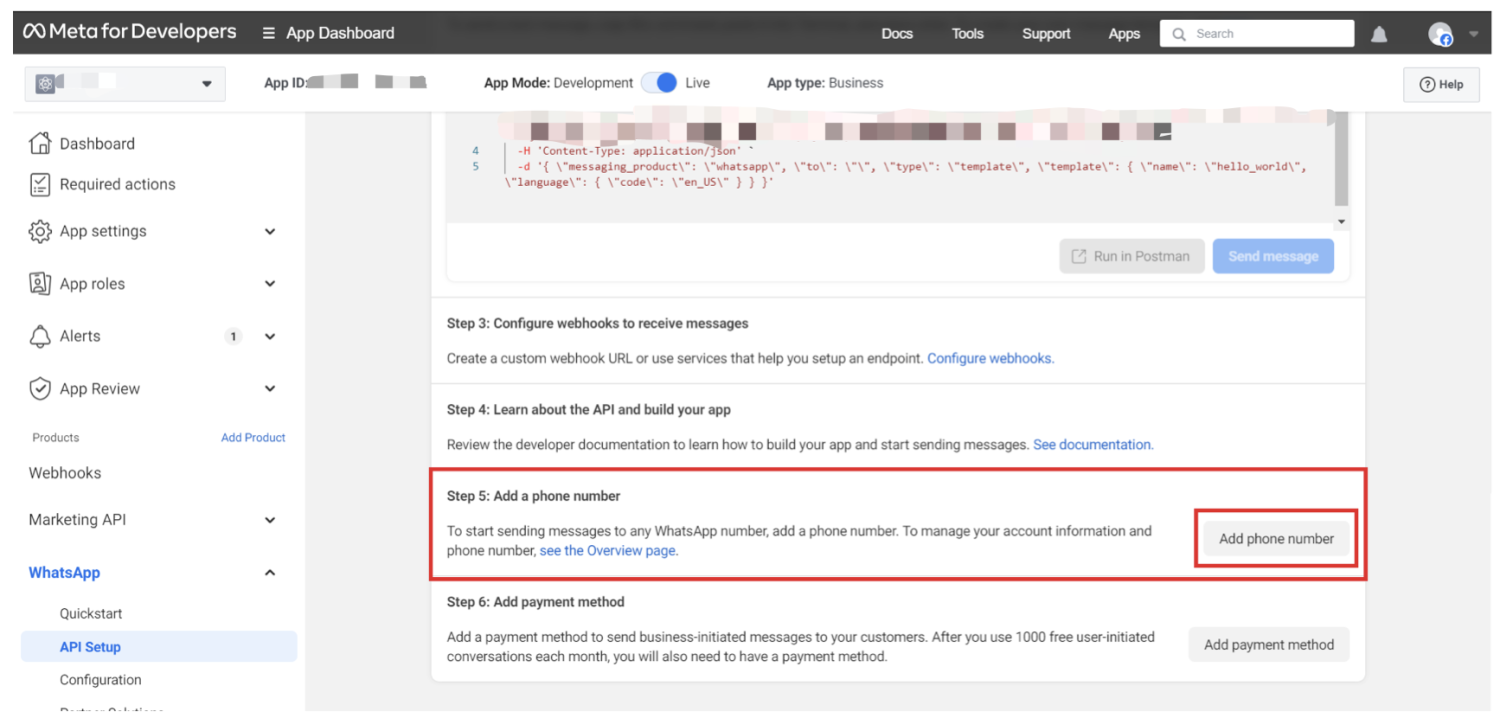
Task: Click the Add payment method button
Action: click(x=1268, y=645)
